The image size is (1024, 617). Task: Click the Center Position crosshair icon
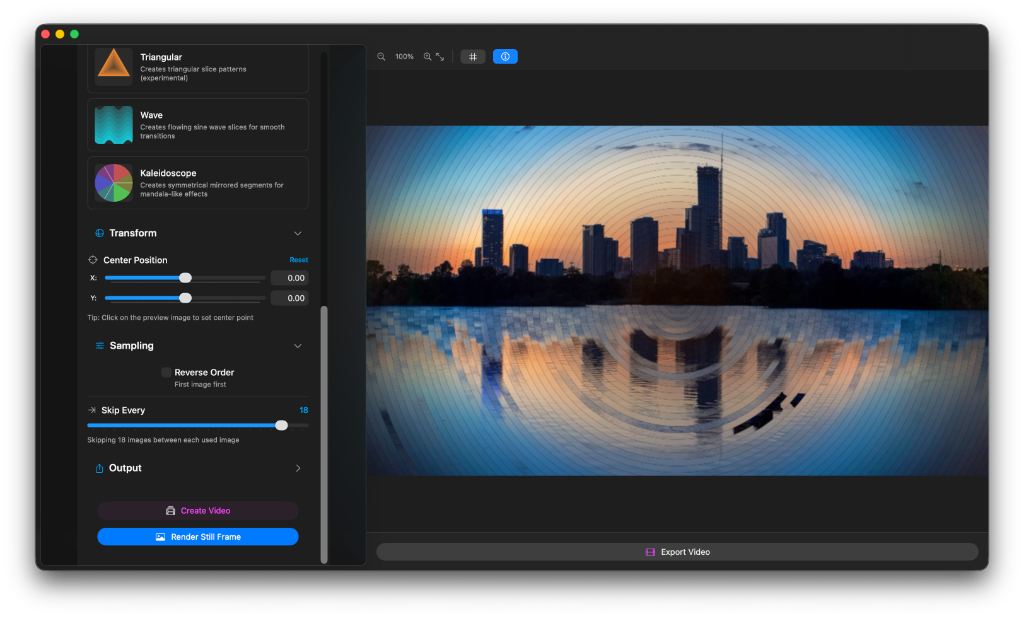(x=93, y=260)
